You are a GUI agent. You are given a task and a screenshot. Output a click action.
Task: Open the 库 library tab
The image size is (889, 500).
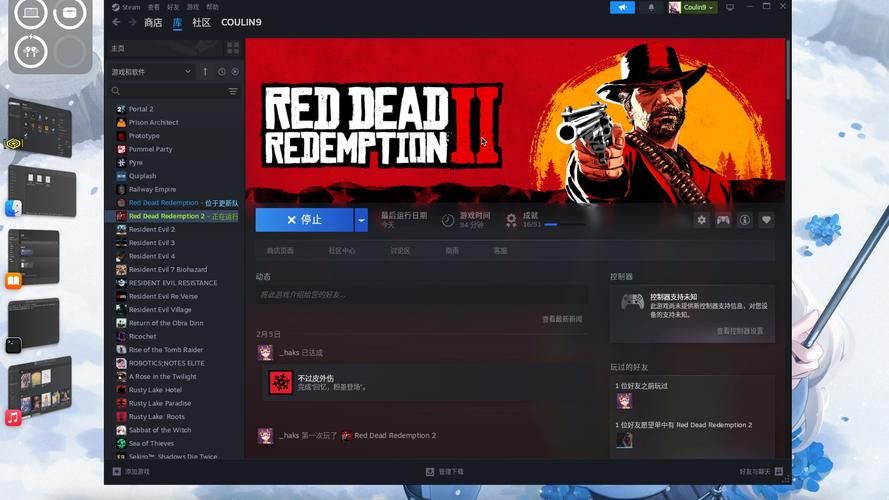coord(177,22)
